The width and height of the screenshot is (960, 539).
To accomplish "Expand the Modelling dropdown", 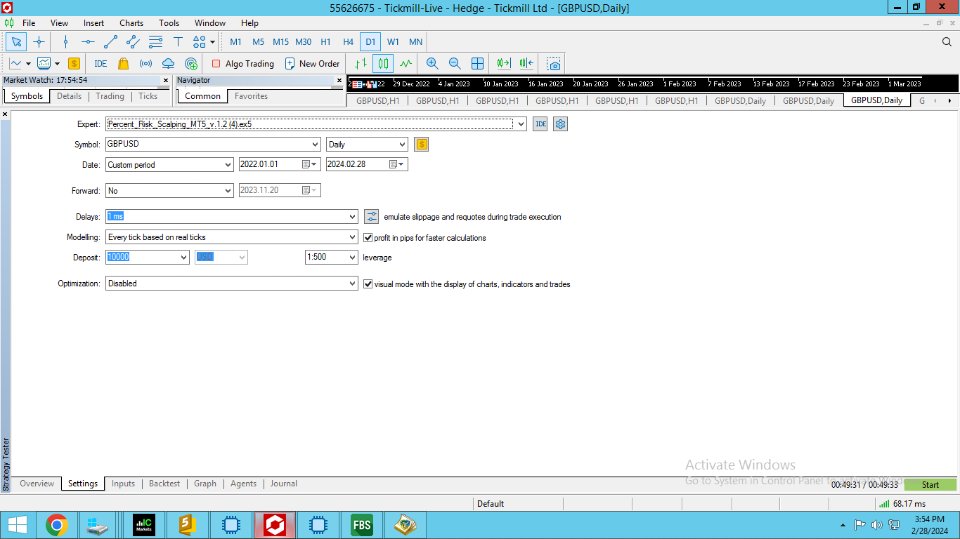I will coord(352,237).
